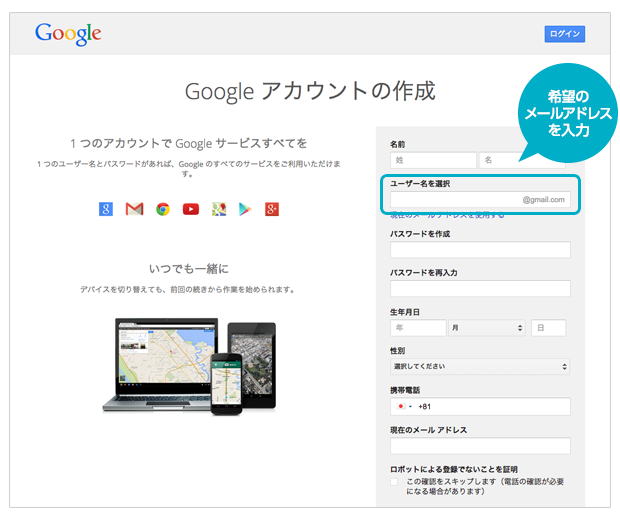Check the skip robot verification checkbox

(x=394, y=482)
